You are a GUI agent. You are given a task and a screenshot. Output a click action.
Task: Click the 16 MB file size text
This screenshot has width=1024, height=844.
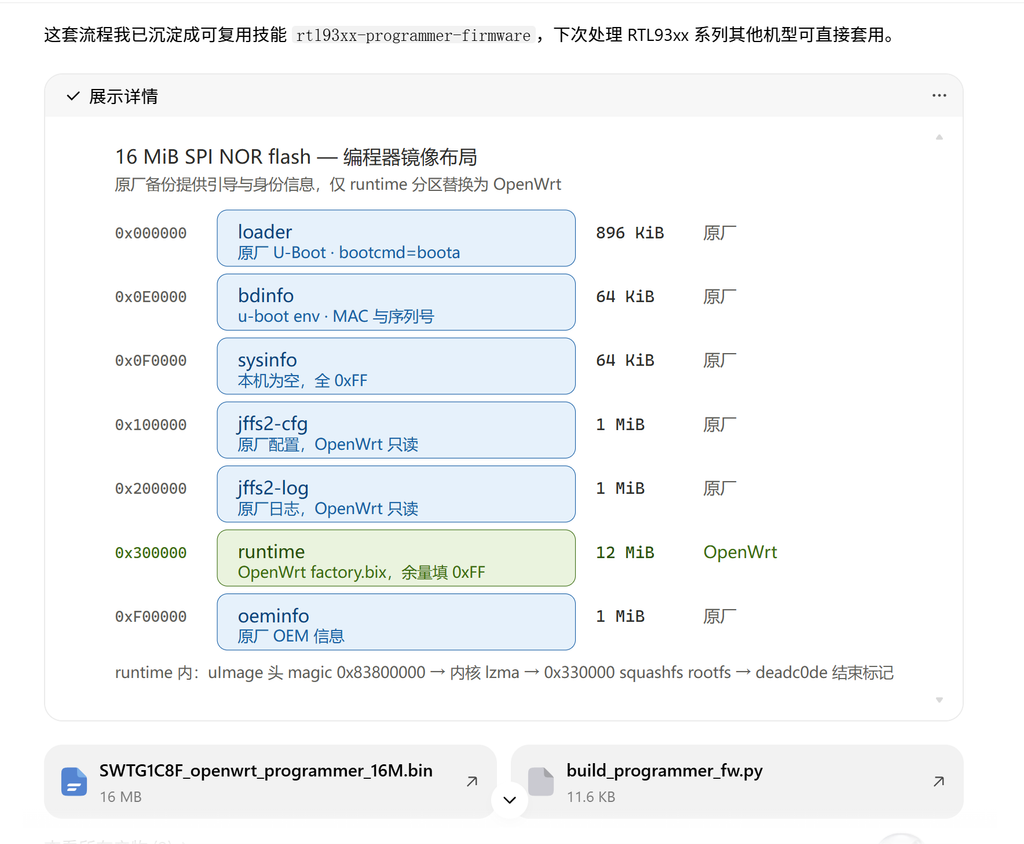tap(121, 797)
